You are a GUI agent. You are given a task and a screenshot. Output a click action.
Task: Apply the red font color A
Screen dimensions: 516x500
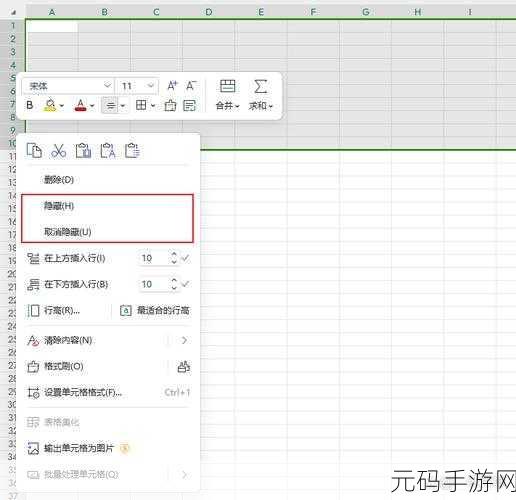81,105
